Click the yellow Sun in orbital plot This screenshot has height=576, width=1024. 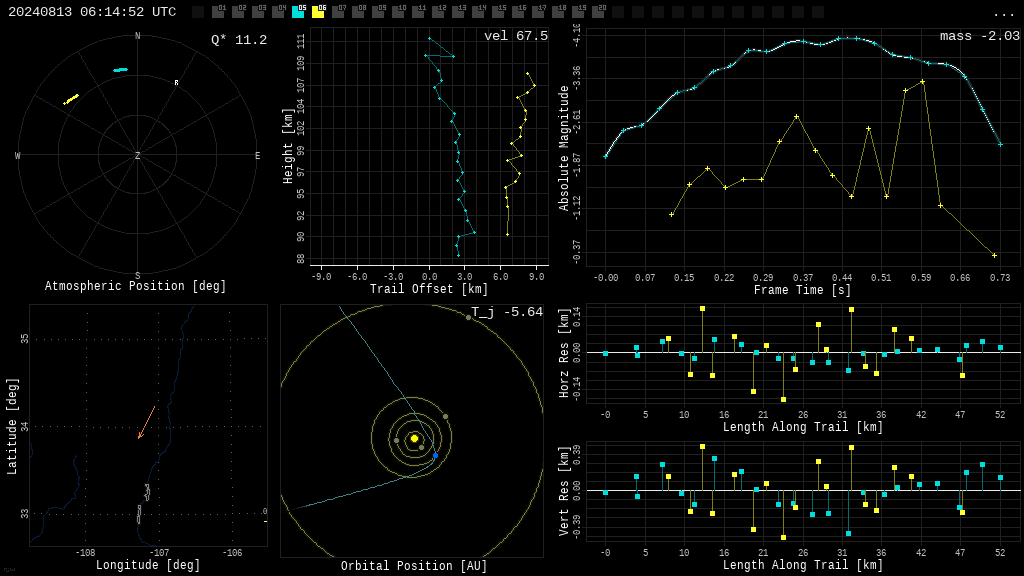[414, 438]
